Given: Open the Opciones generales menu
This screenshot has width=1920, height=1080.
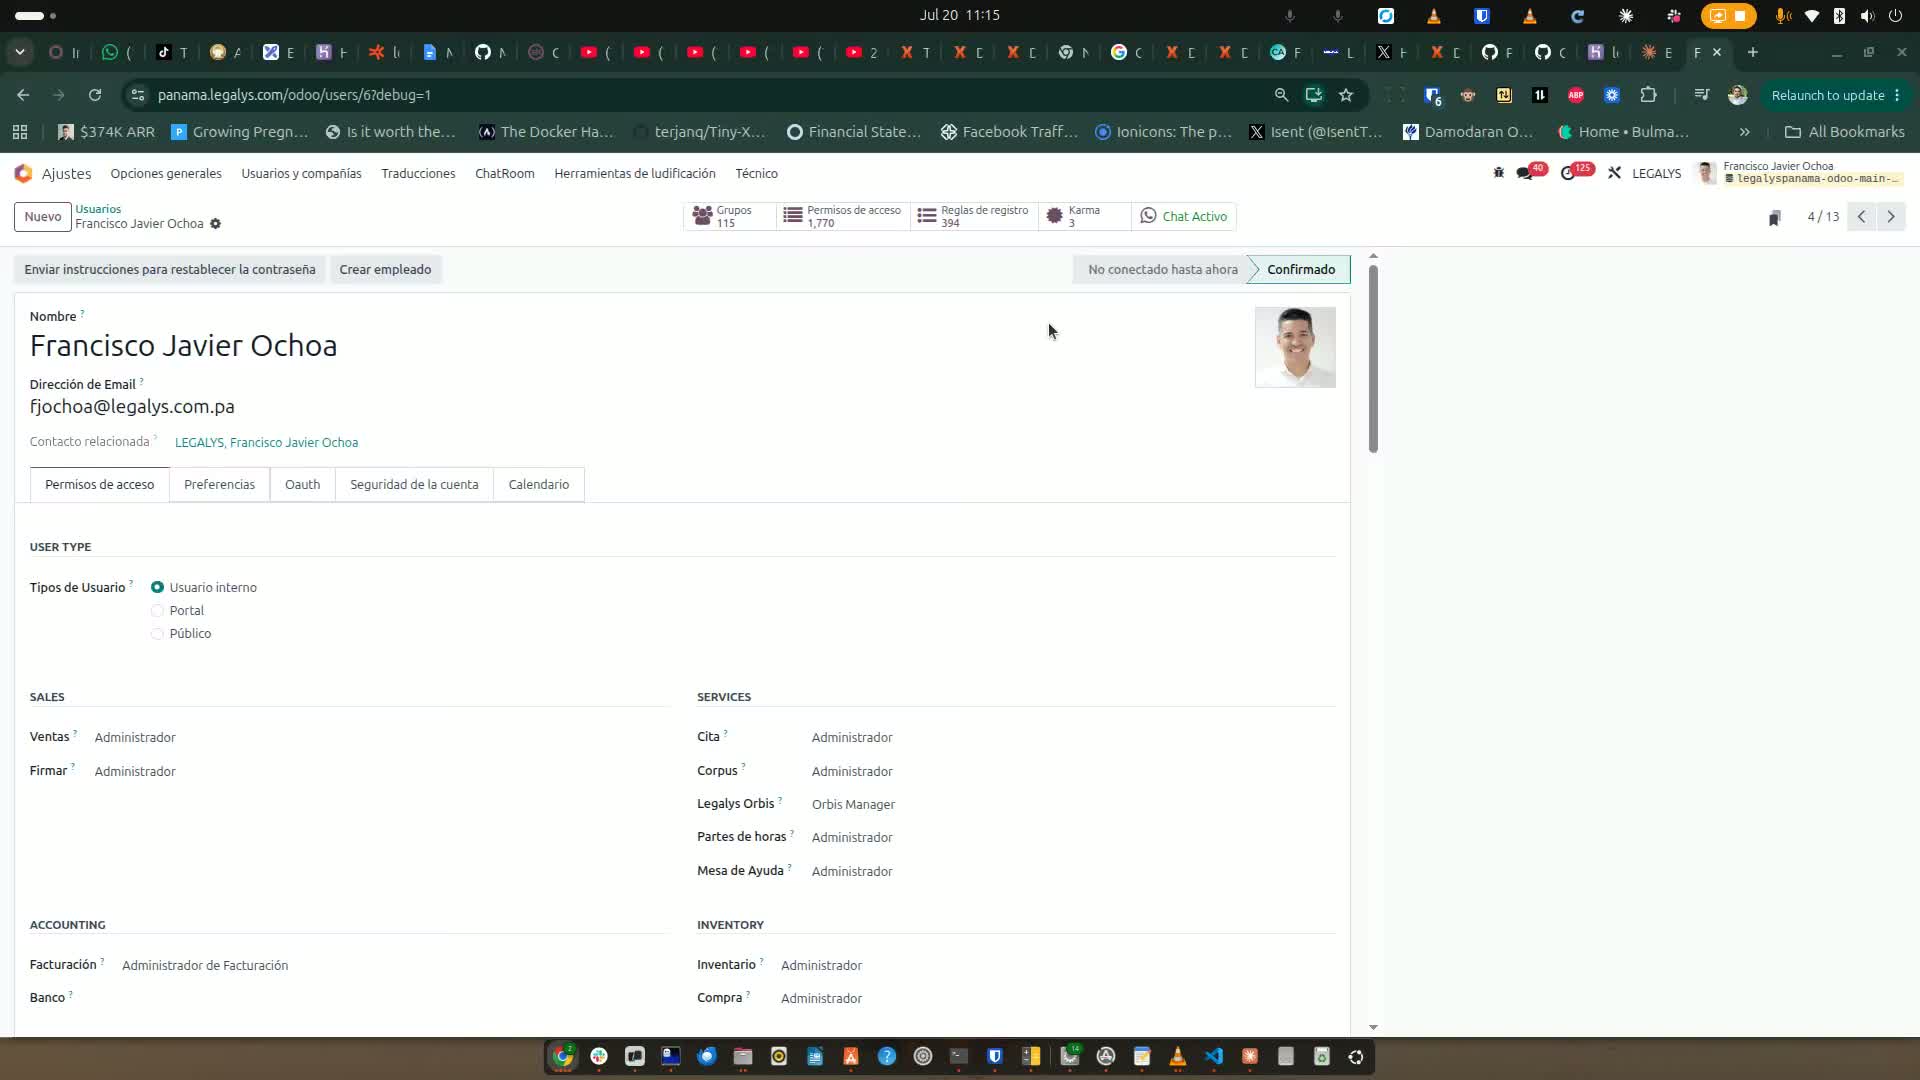Looking at the screenshot, I should [x=166, y=173].
